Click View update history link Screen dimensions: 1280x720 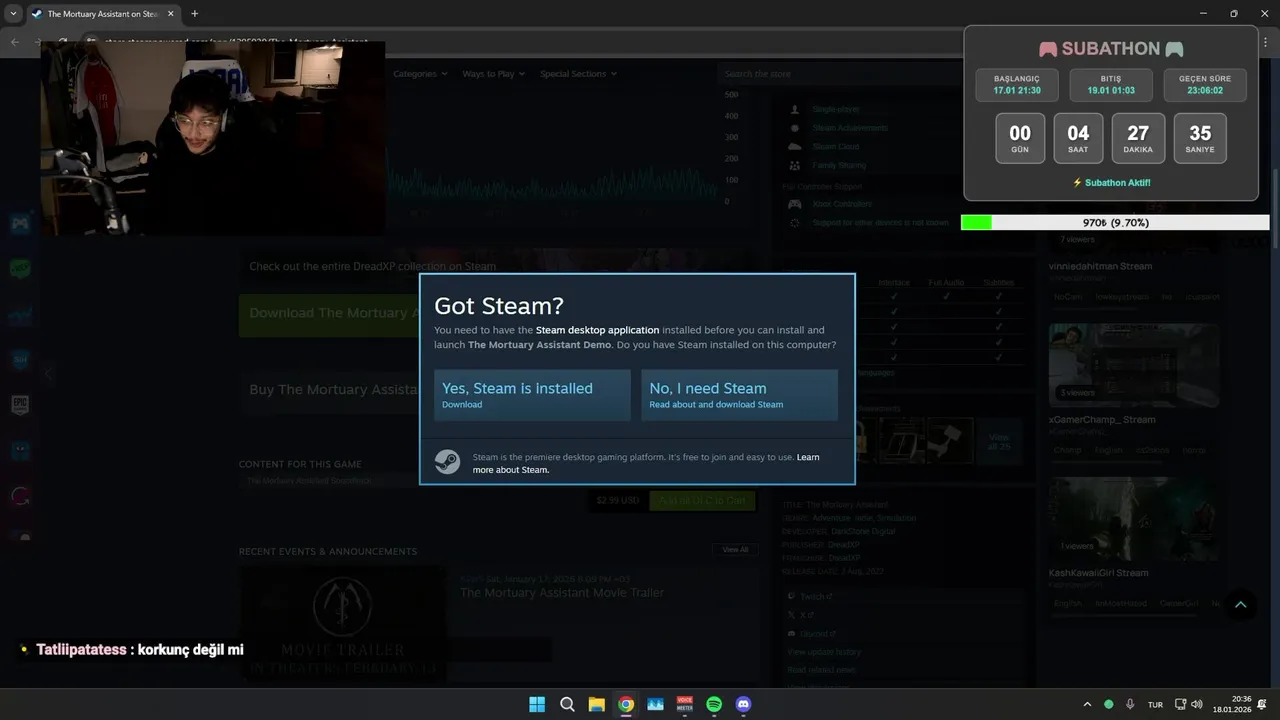(x=824, y=652)
